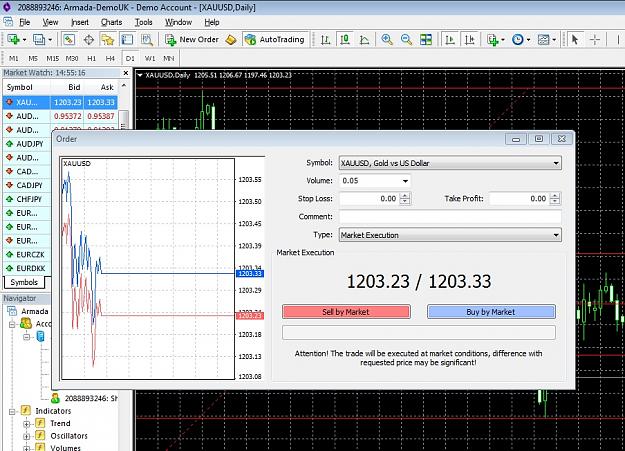
Task: Switch to Candlesticks chart display
Action: point(345,39)
